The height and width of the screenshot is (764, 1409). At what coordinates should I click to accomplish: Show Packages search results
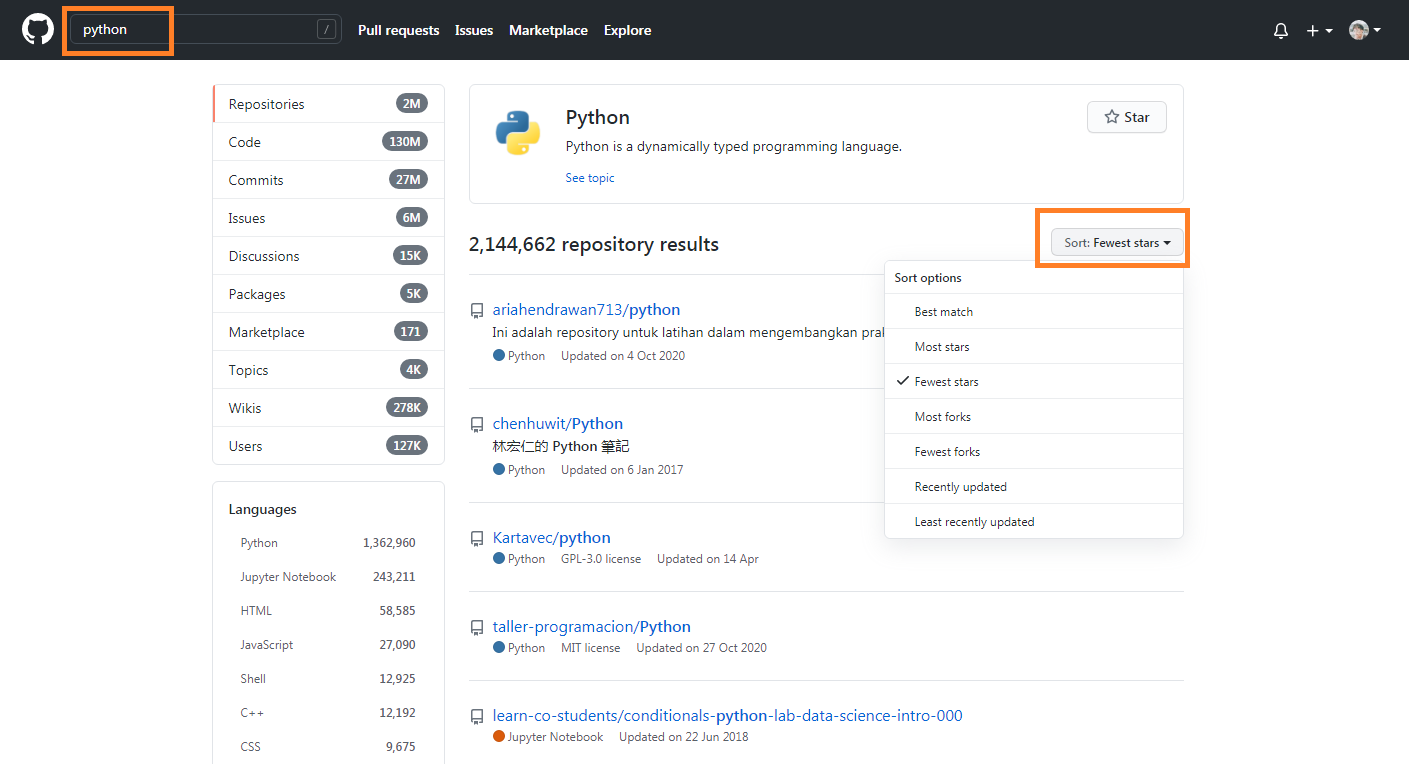[328, 294]
